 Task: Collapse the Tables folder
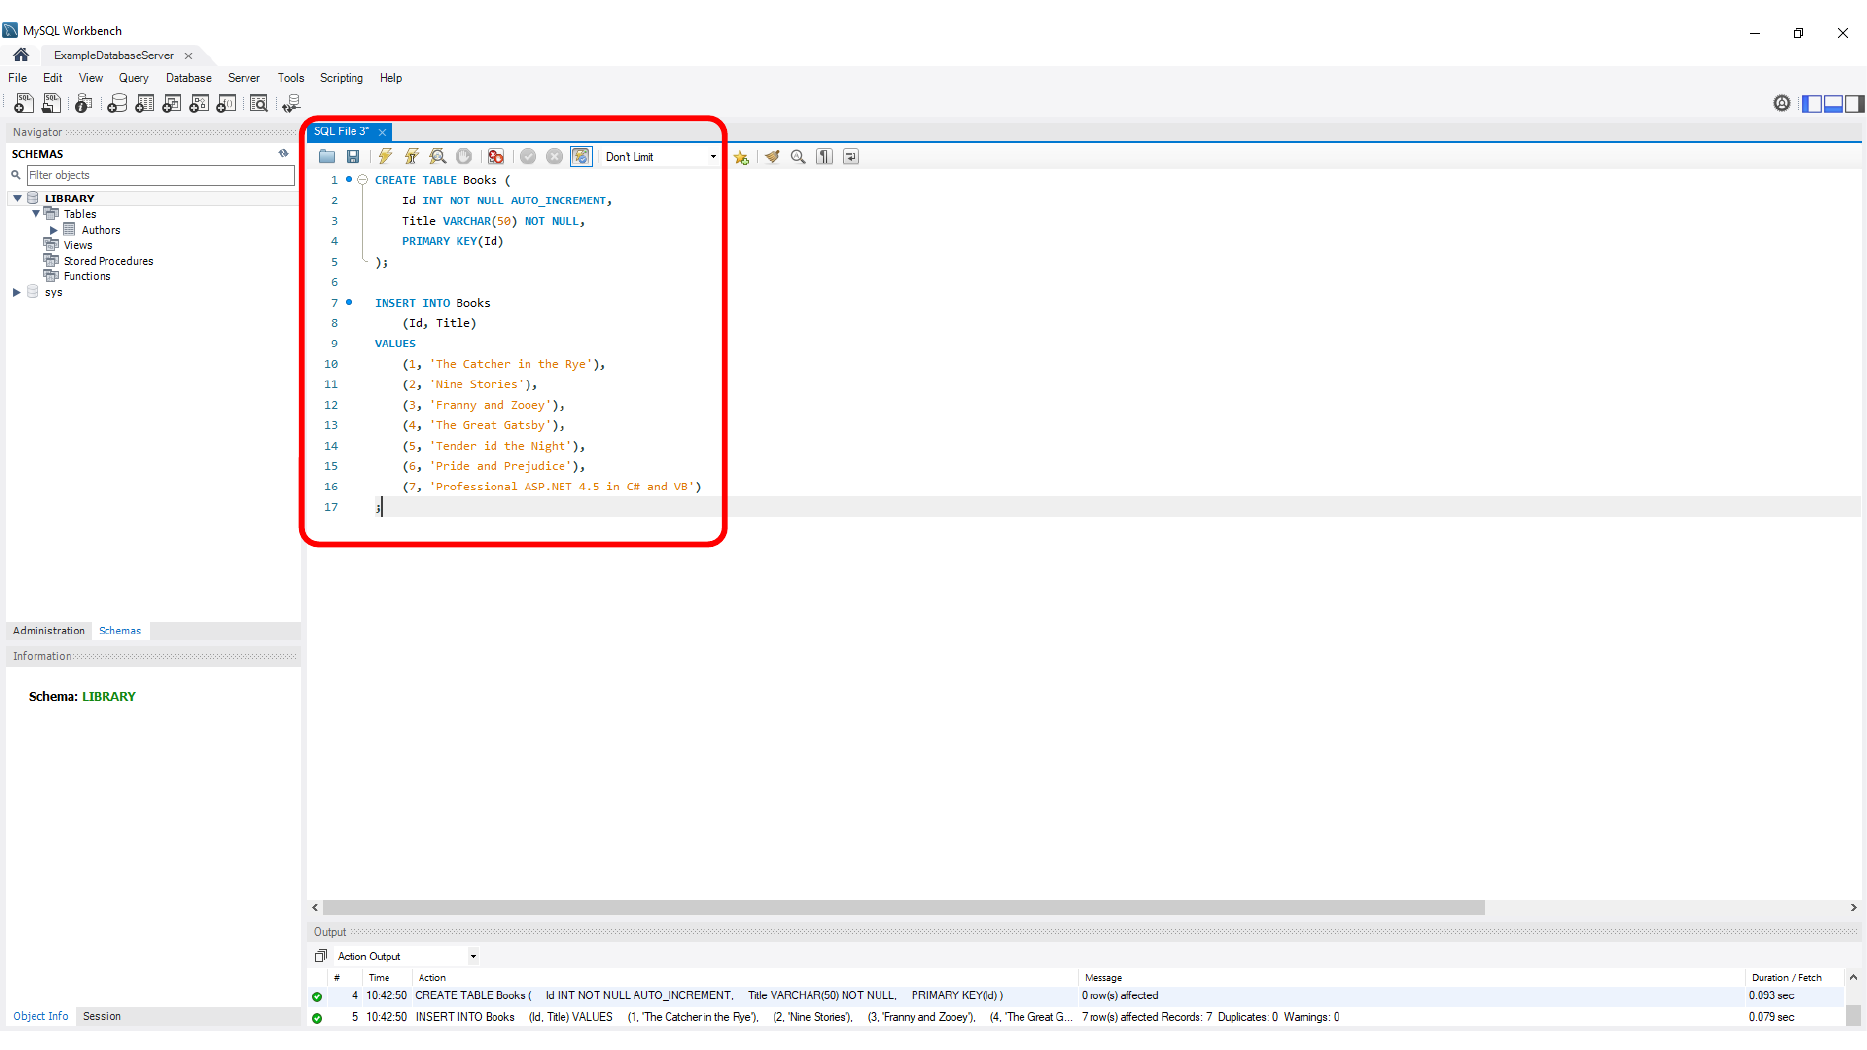point(36,214)
